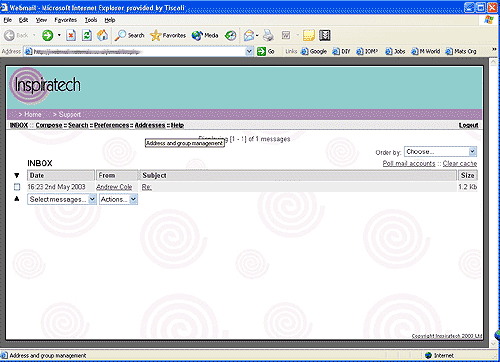Tick the checkbox for Andrew Cole message

point(17,187)
